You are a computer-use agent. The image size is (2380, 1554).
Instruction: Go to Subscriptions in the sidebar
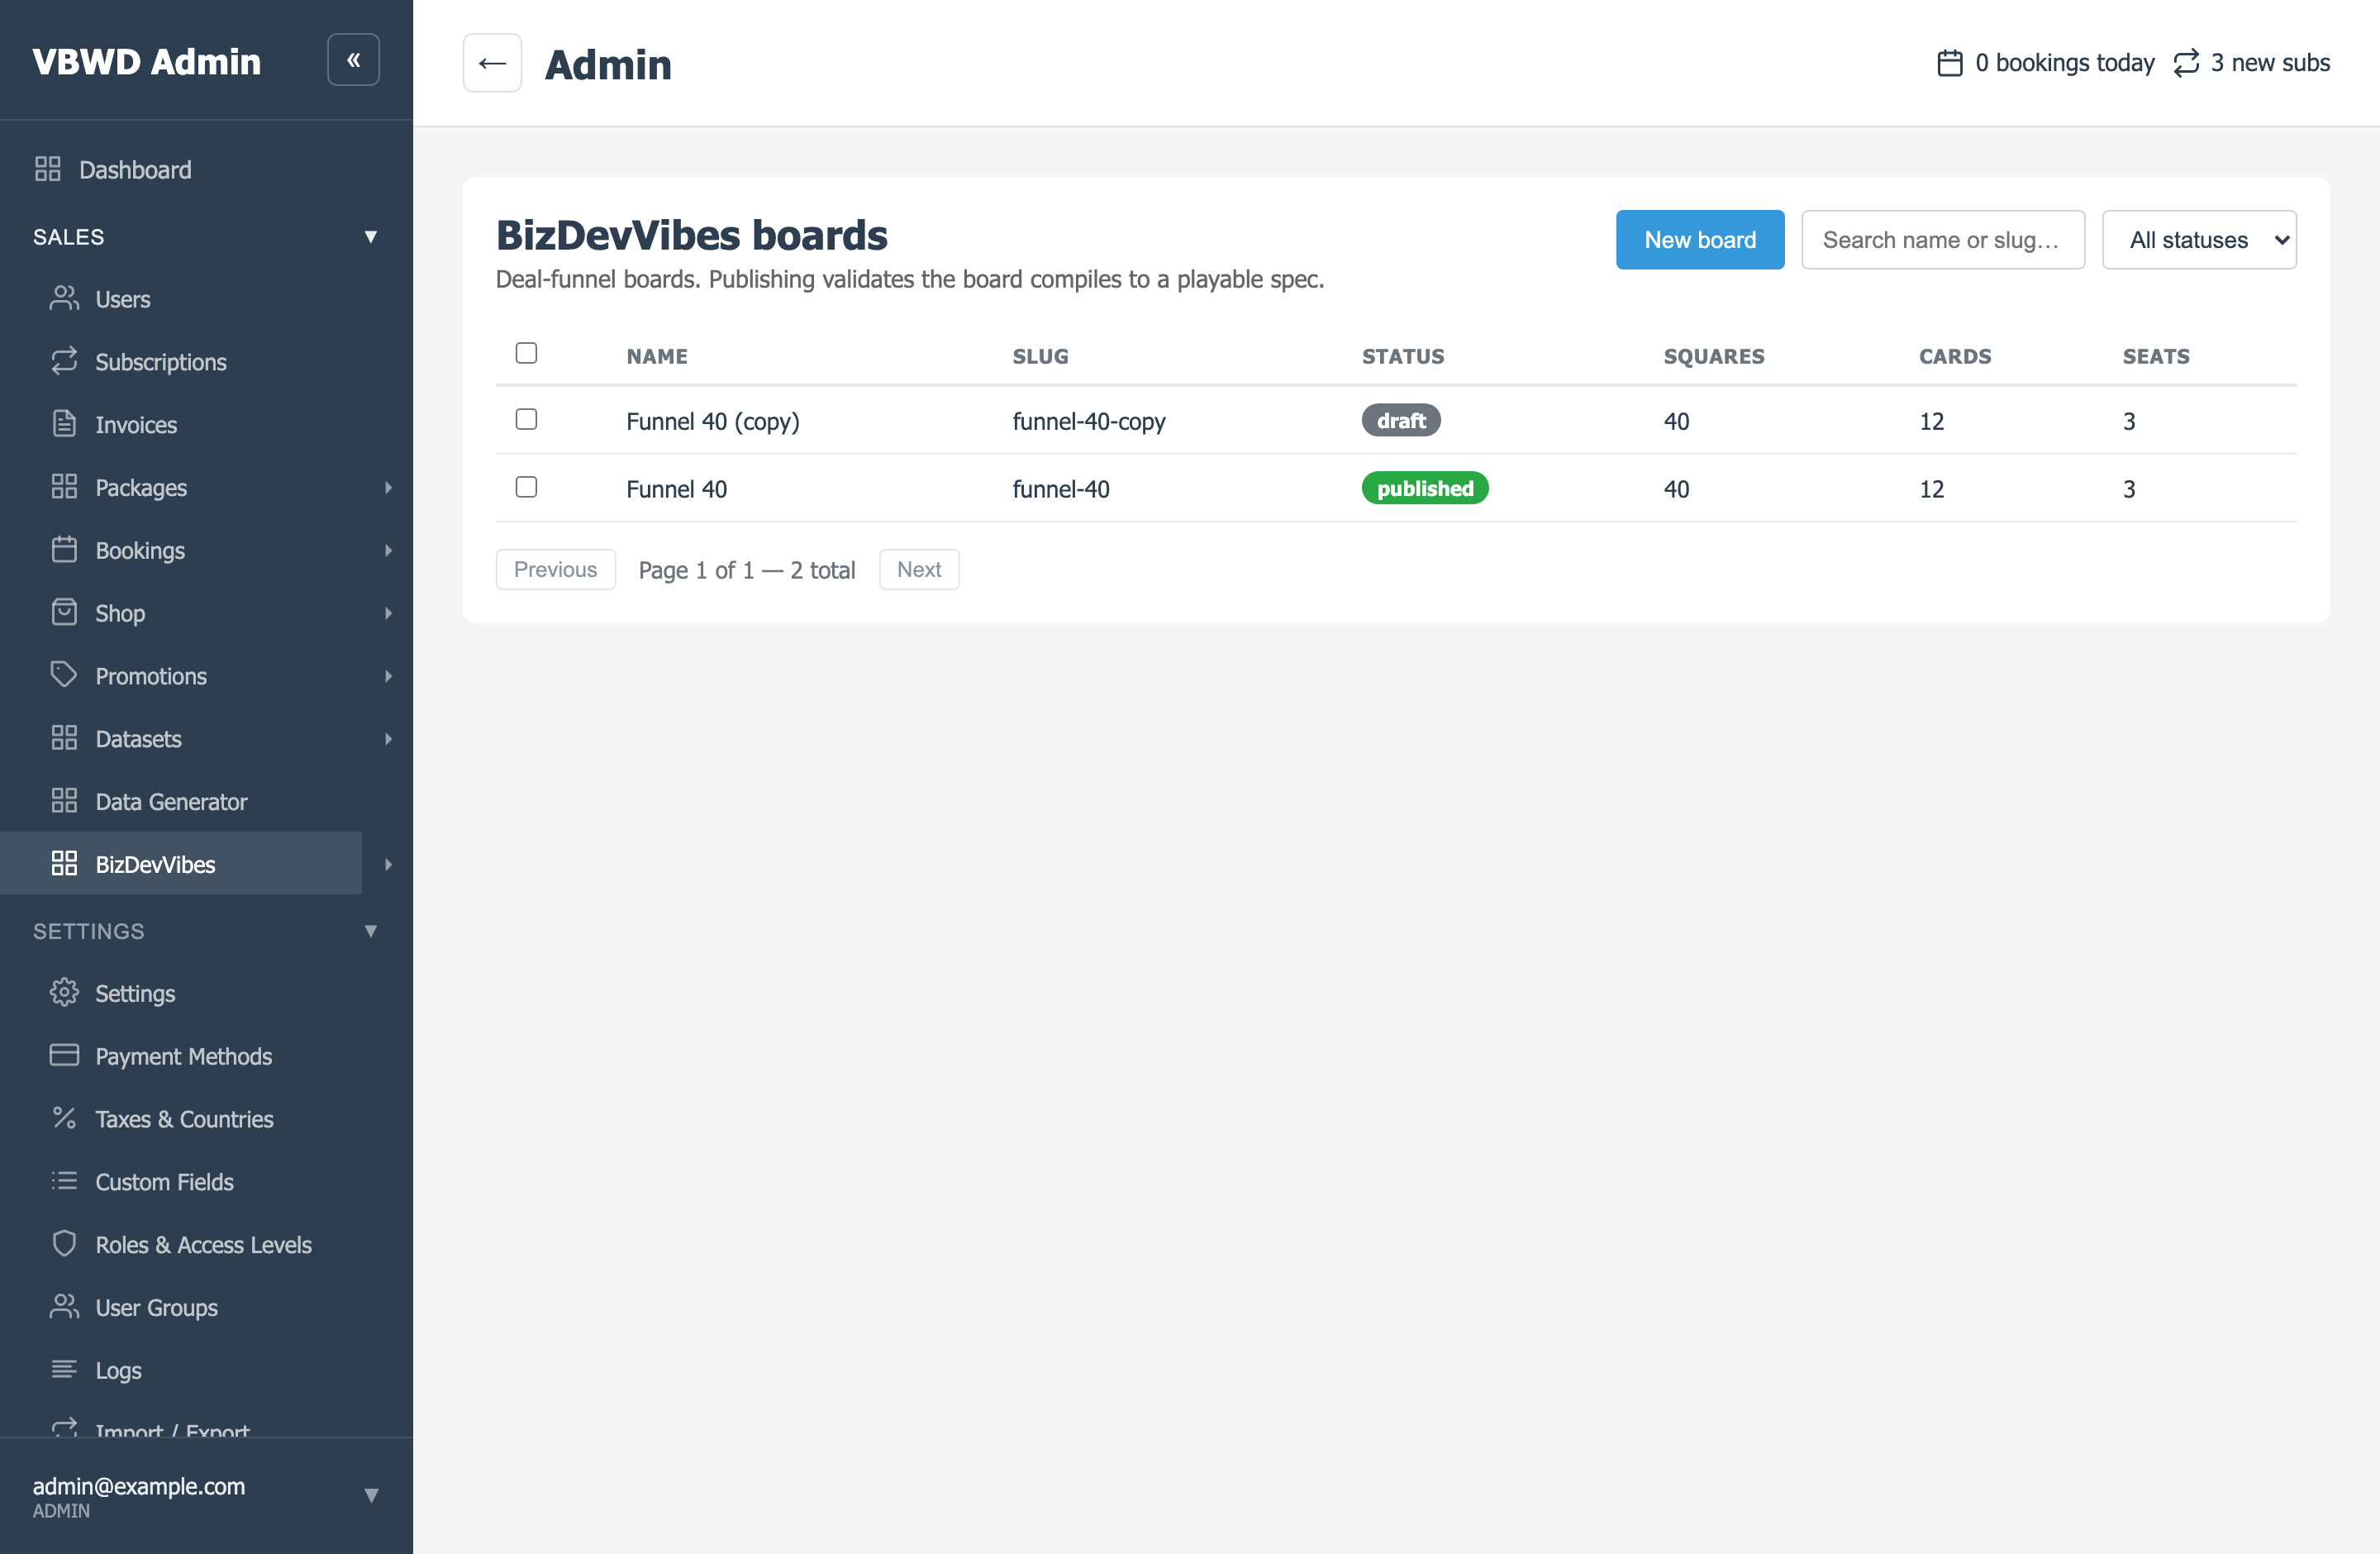tap(161, 362)
